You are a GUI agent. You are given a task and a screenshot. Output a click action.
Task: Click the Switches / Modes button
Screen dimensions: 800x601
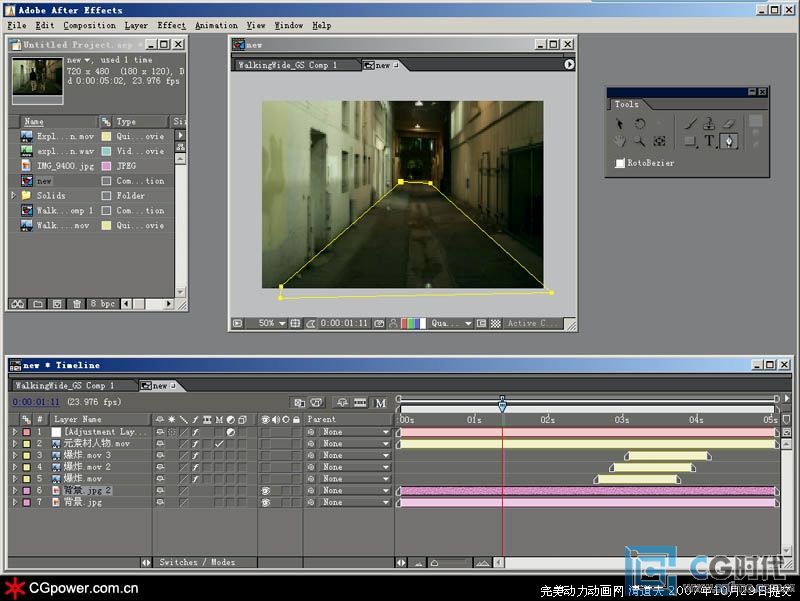[x=197, y=562]
